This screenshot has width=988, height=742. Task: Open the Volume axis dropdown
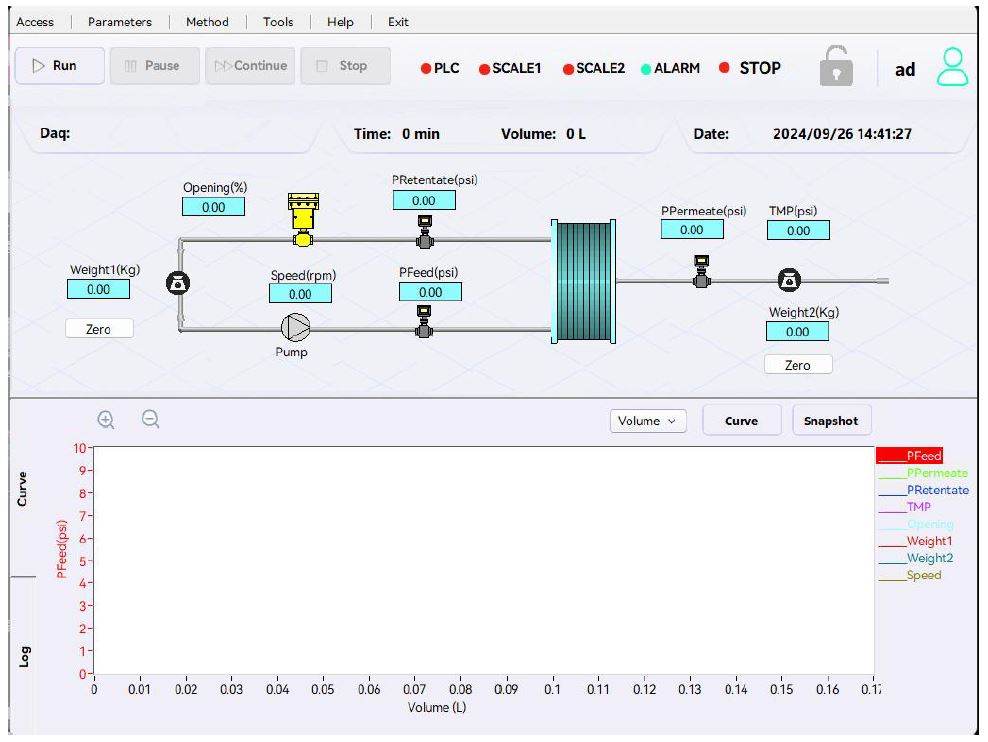click(x=648, y=421)
